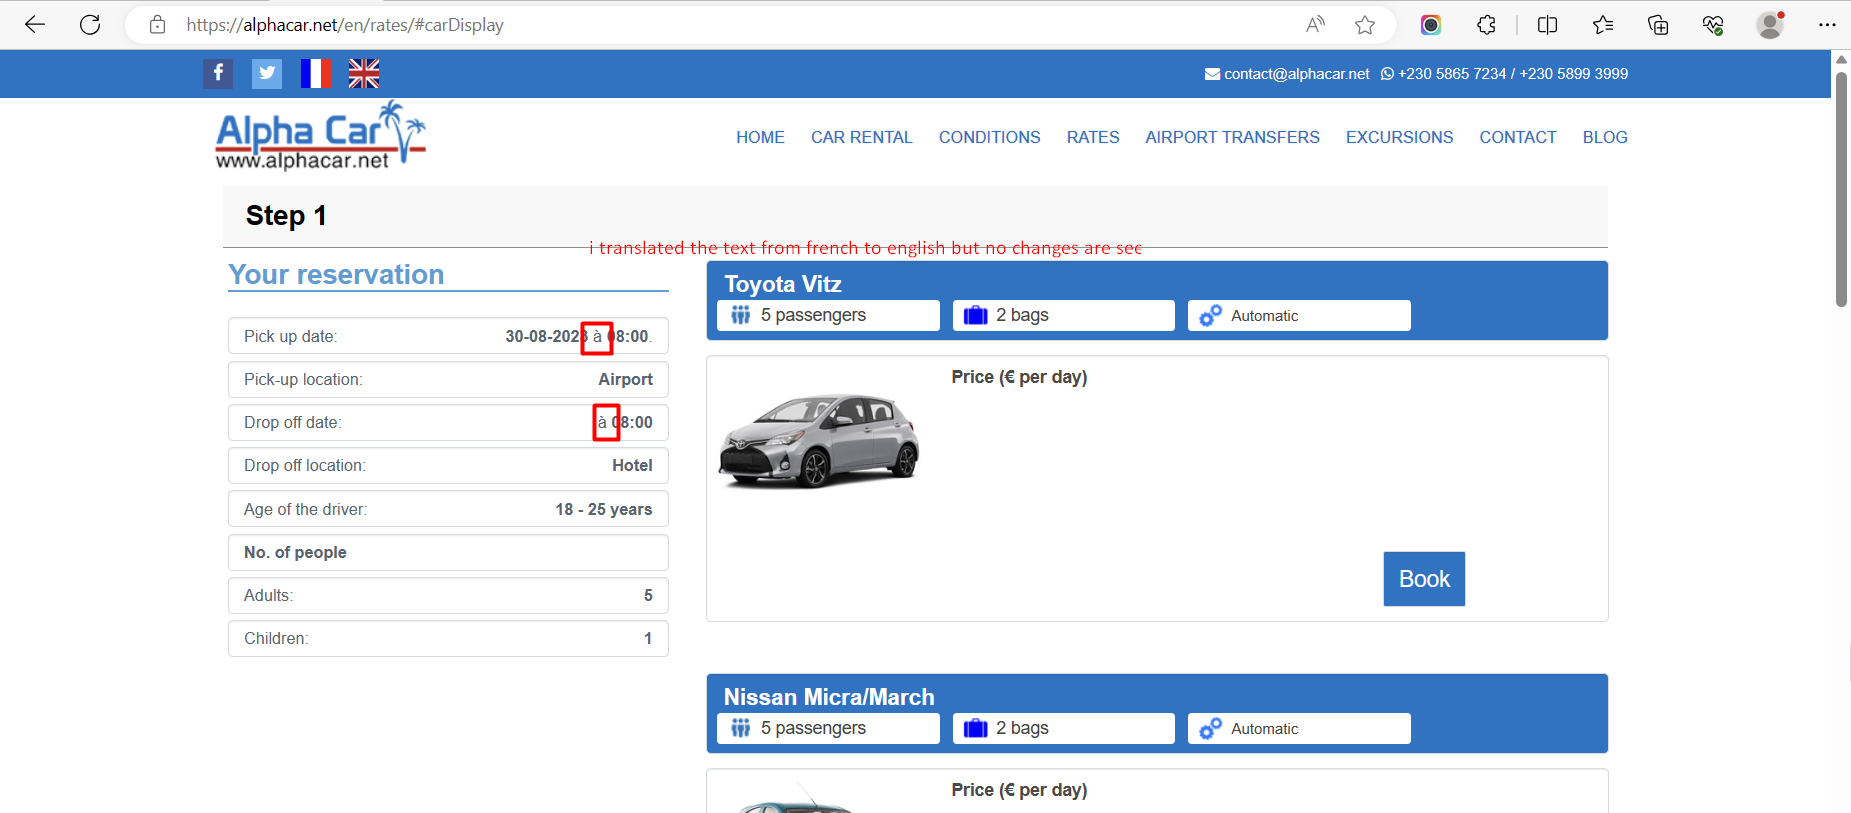Click the scrollbar up arrow
The height and width of the screenshot is (813, 1851).
coord(1841,59)
